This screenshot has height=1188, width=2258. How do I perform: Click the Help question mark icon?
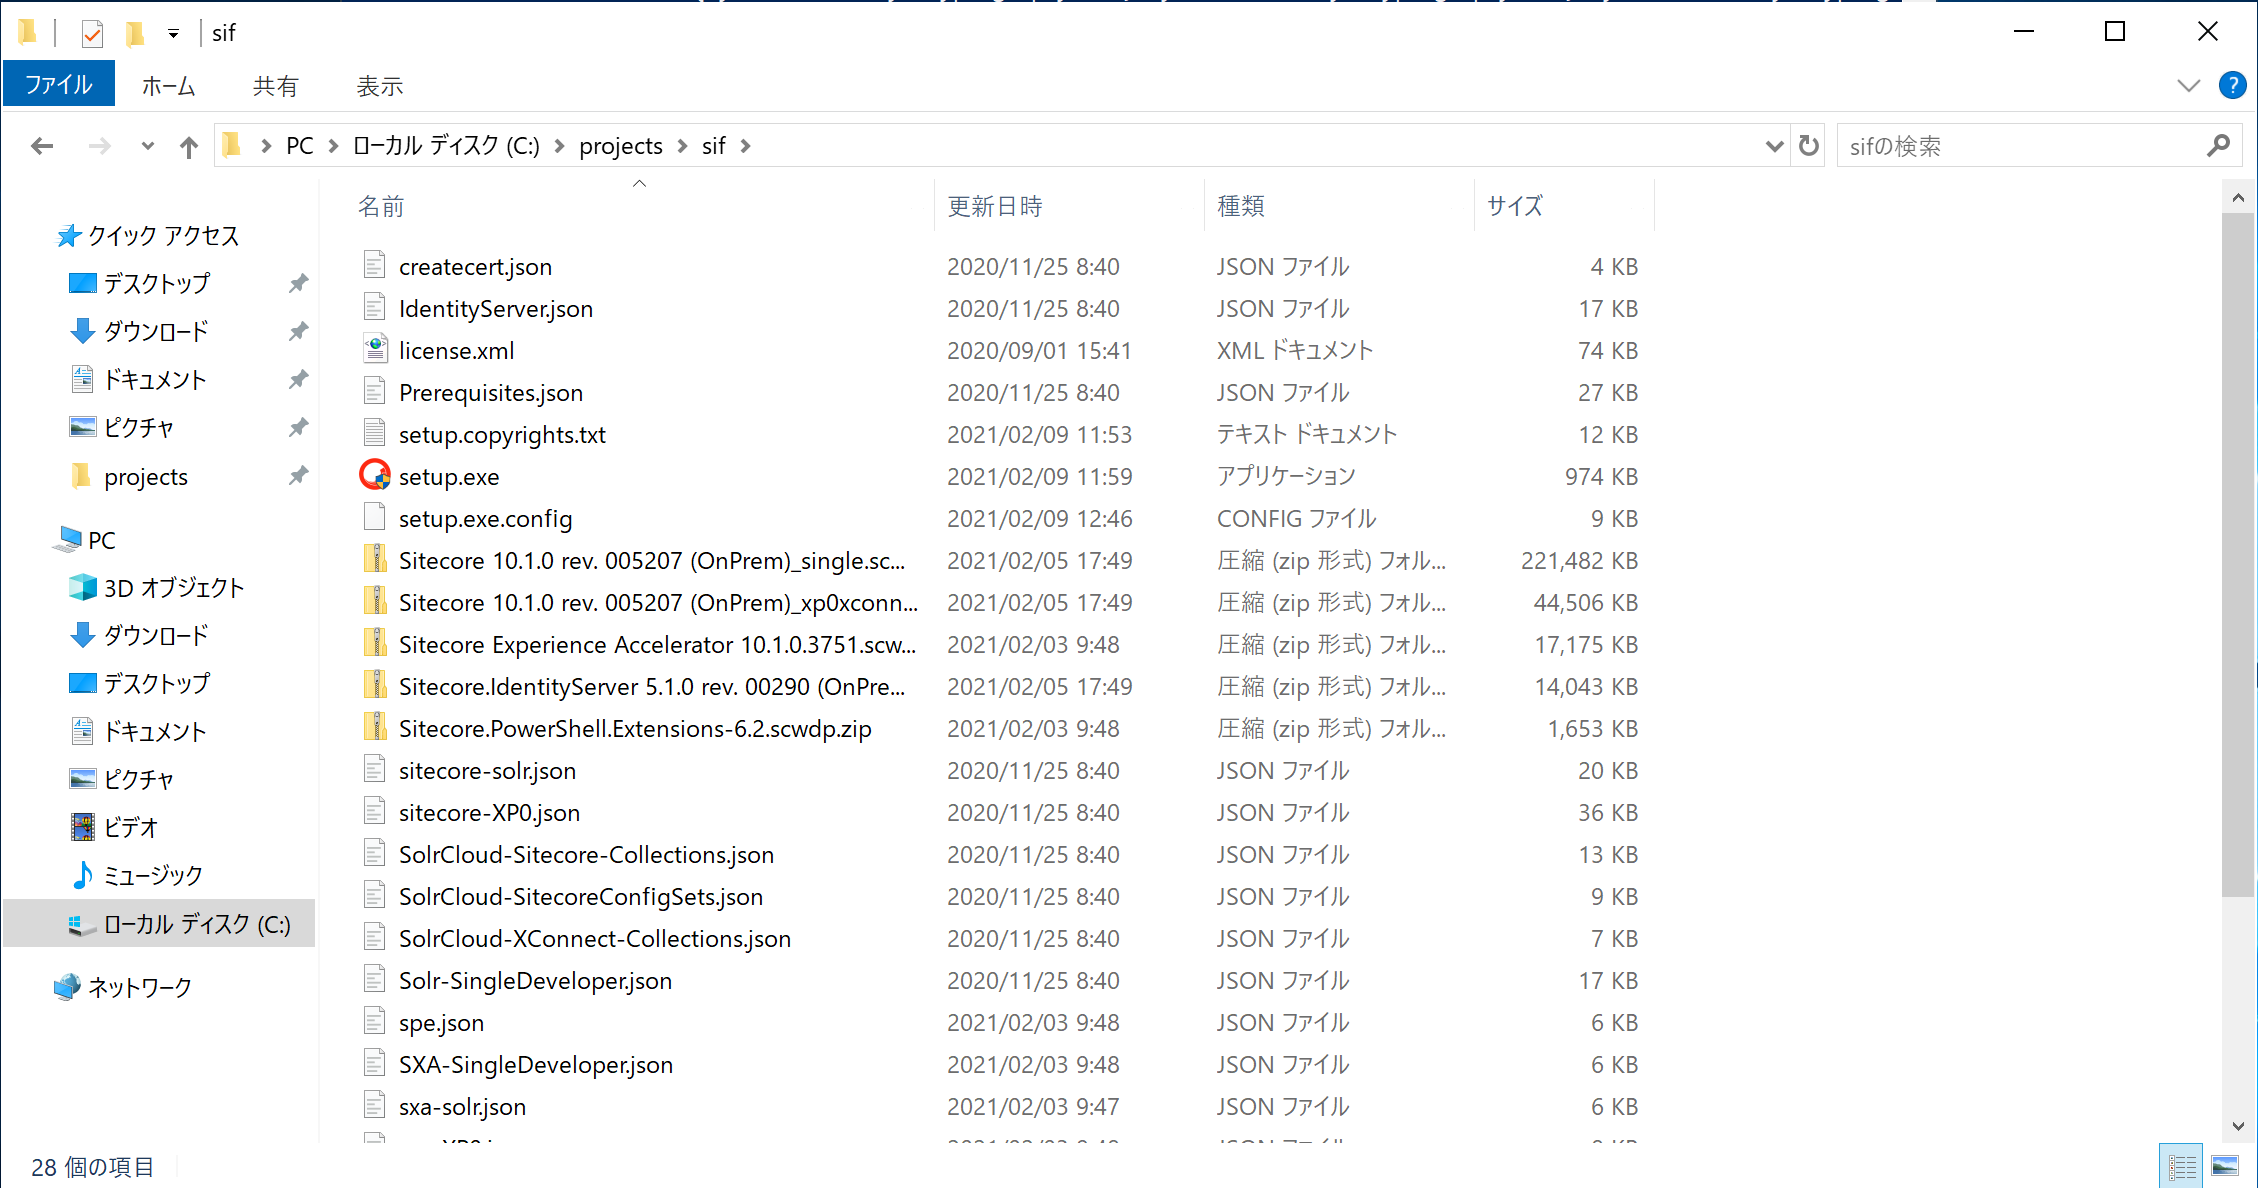[x=2232, y=85]
